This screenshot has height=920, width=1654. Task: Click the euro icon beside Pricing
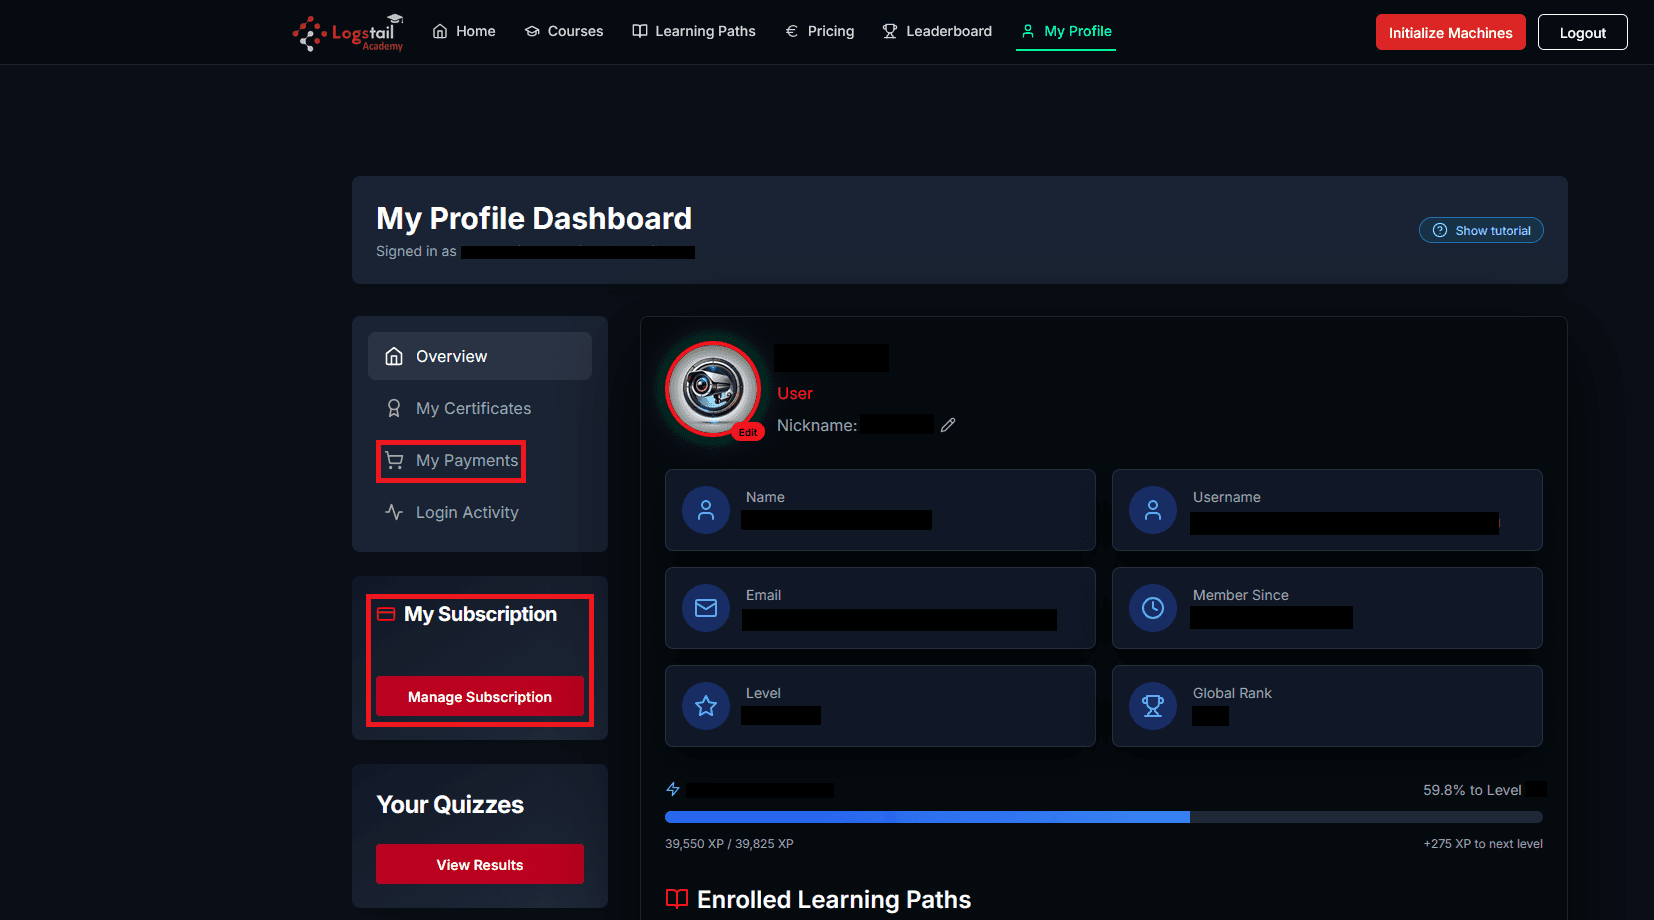(x=792, y=31)
